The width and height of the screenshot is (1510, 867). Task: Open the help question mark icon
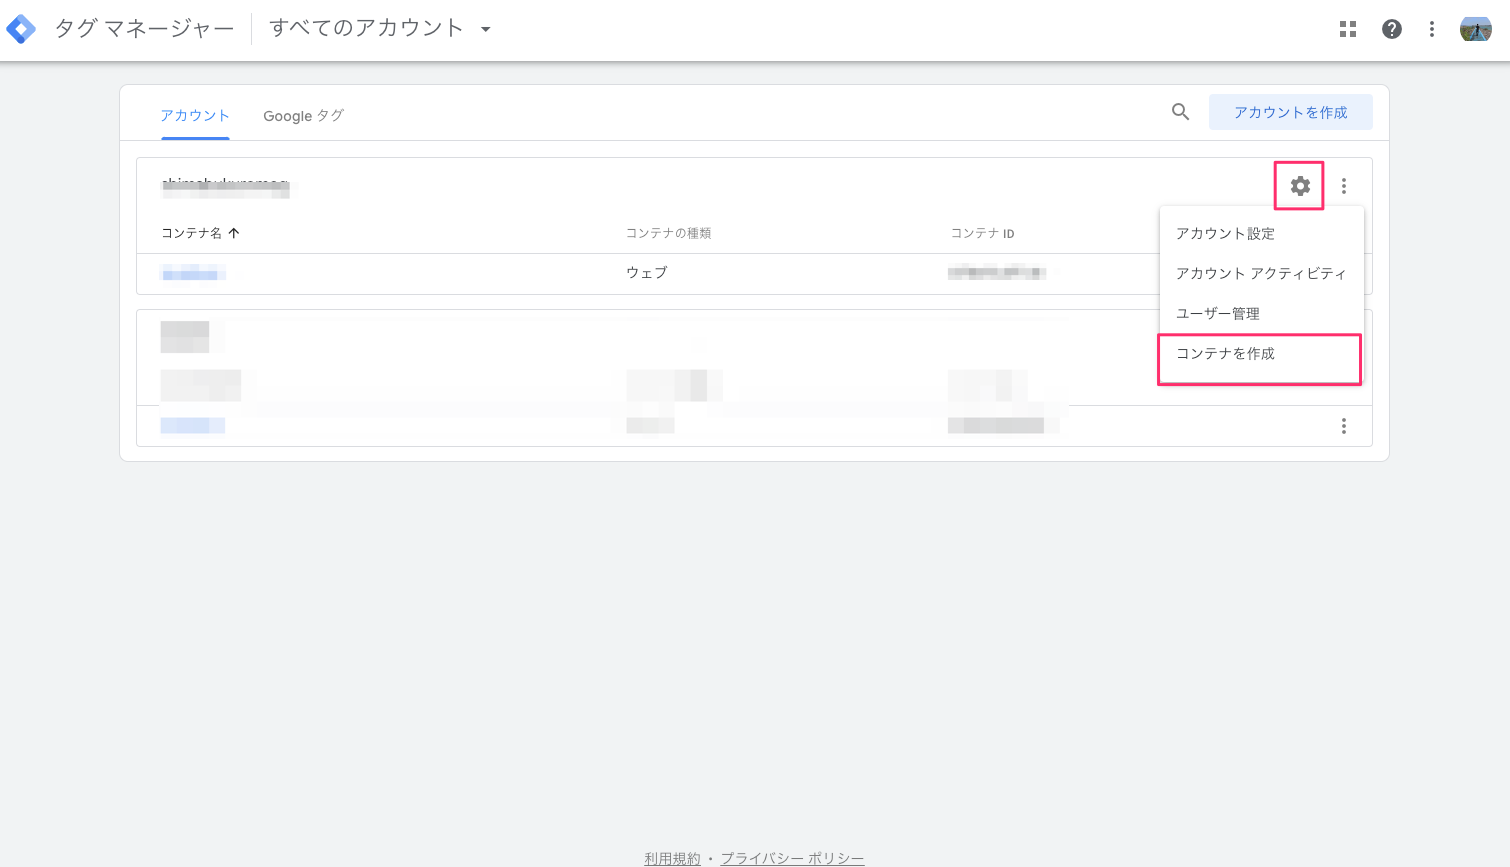coord(1391,29)
